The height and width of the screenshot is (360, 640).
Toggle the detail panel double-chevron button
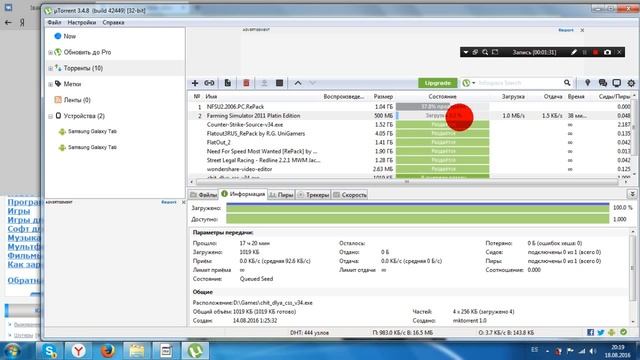(632, 194)
